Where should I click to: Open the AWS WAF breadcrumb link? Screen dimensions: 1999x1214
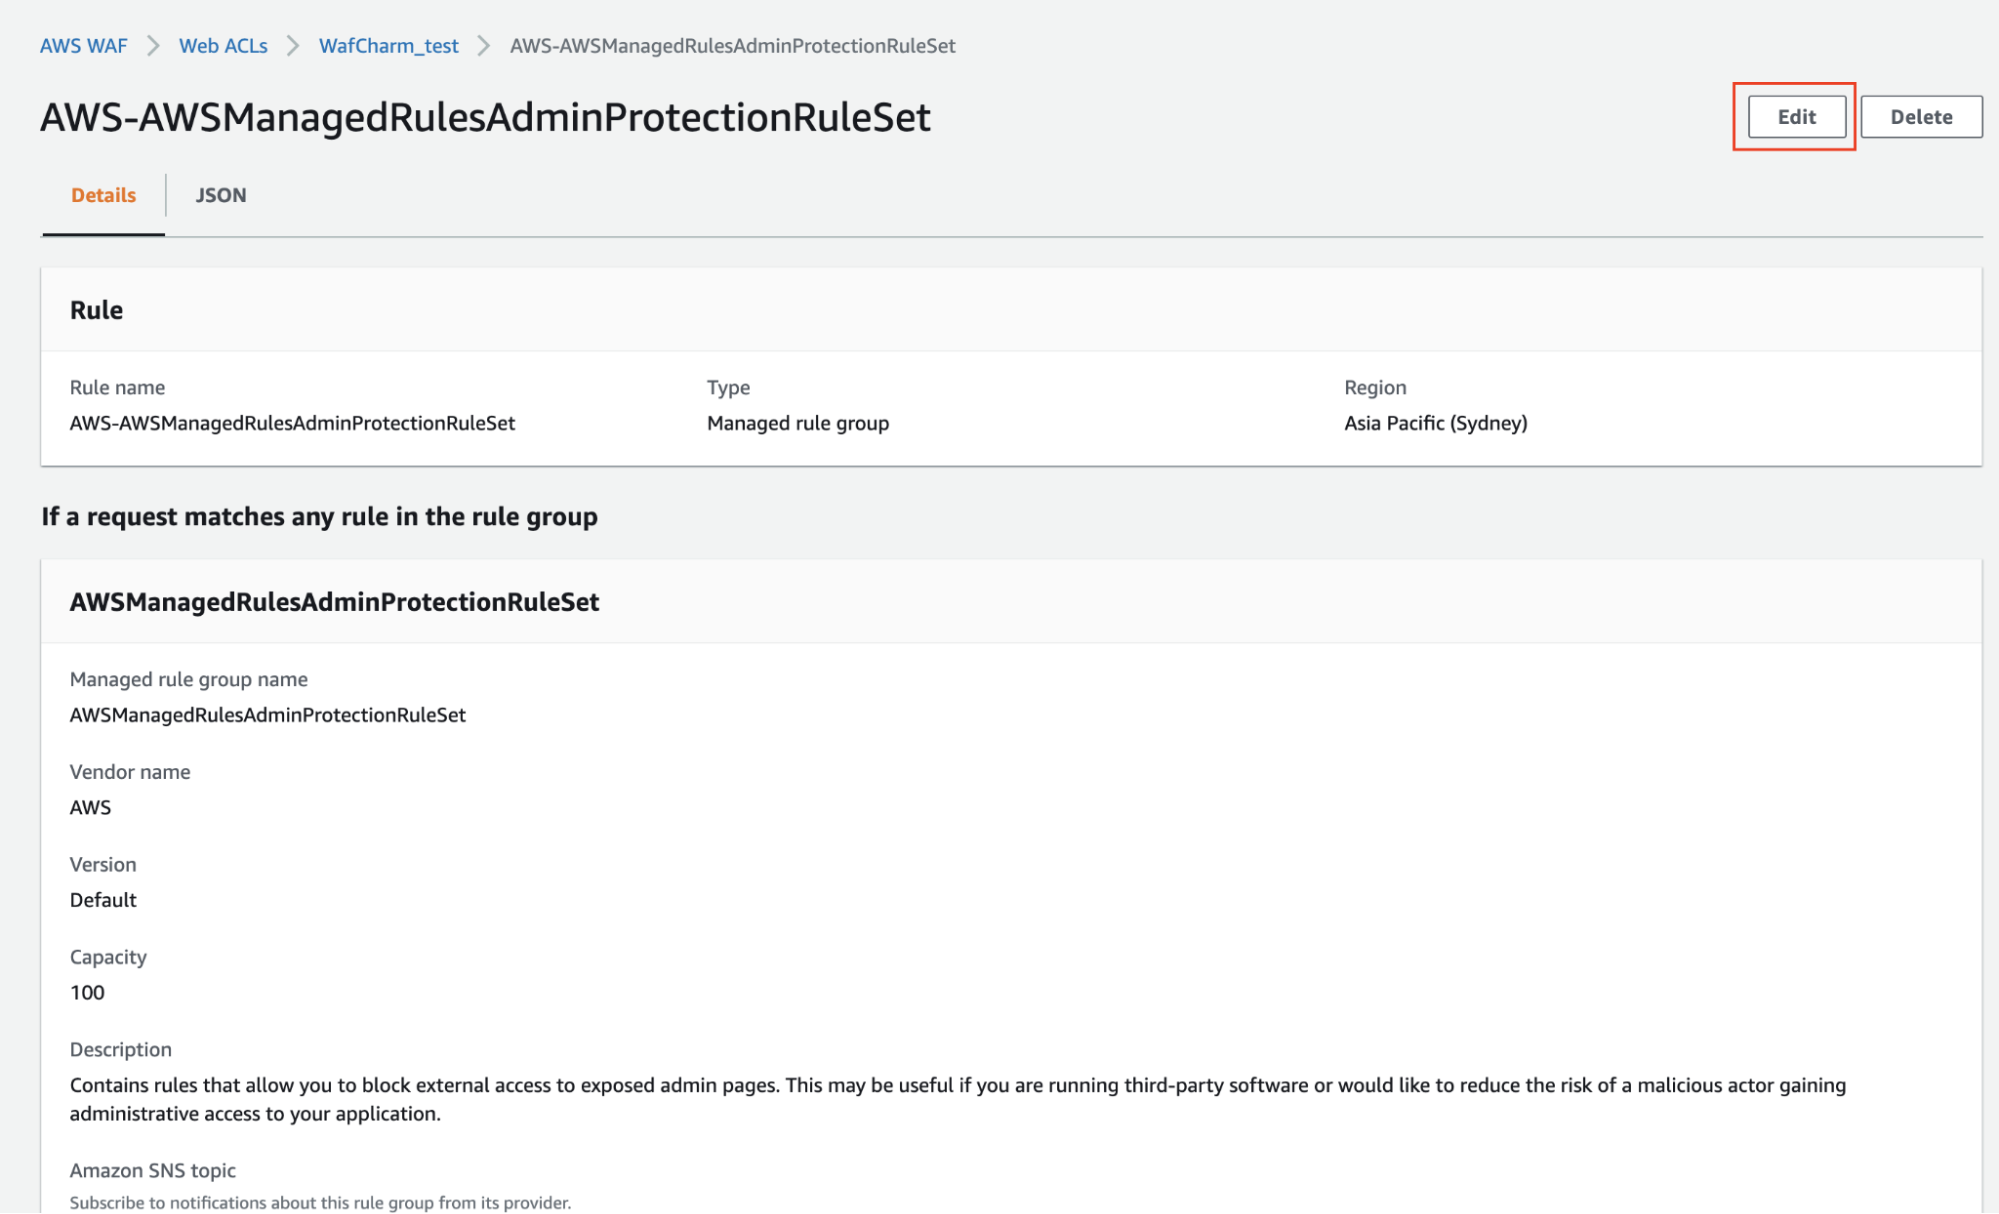(84, 46)
